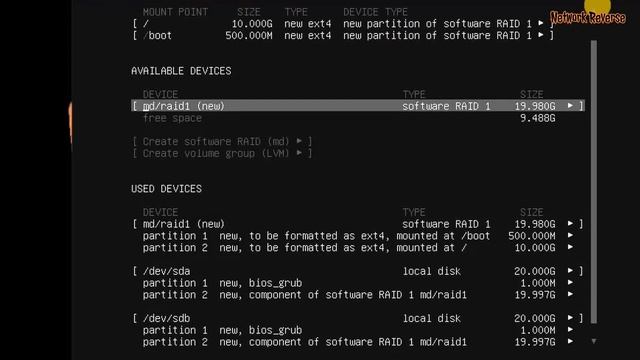Select md/raid1 (new) under Used Devices
The height and width of the screenshot is (360, 640).
coord(358,224)
